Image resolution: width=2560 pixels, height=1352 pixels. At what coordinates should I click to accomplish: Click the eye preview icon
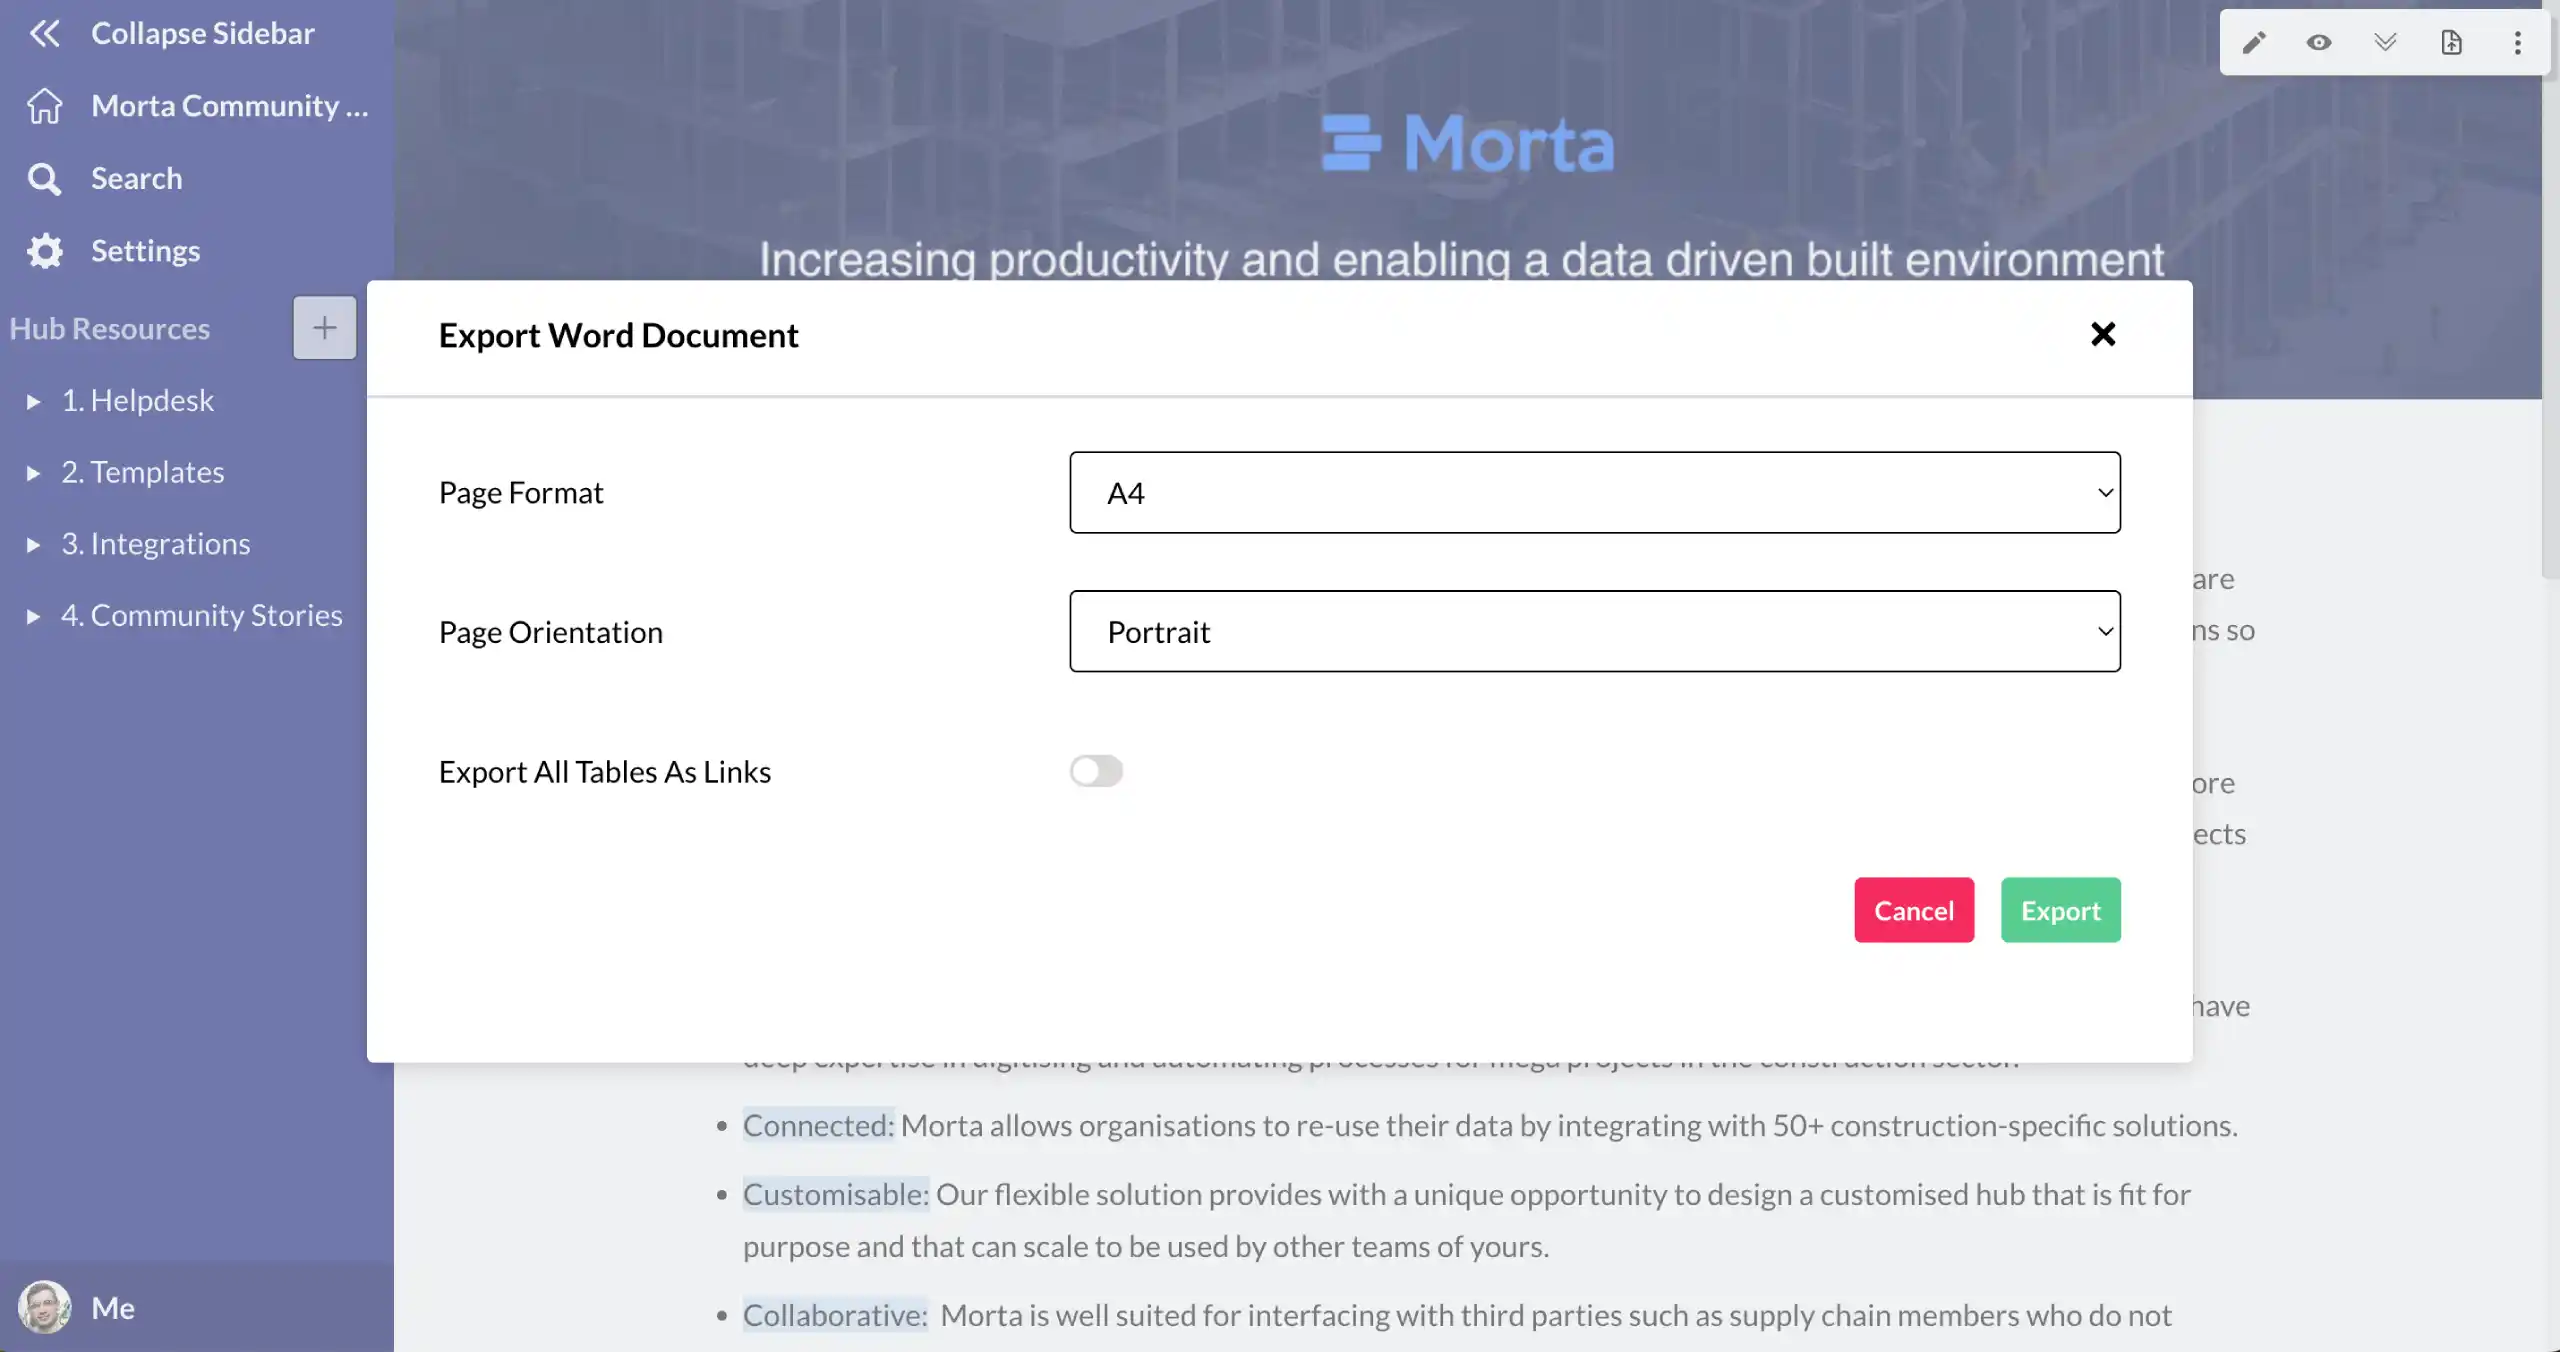pyautogui.click(x=2319, y=43)
